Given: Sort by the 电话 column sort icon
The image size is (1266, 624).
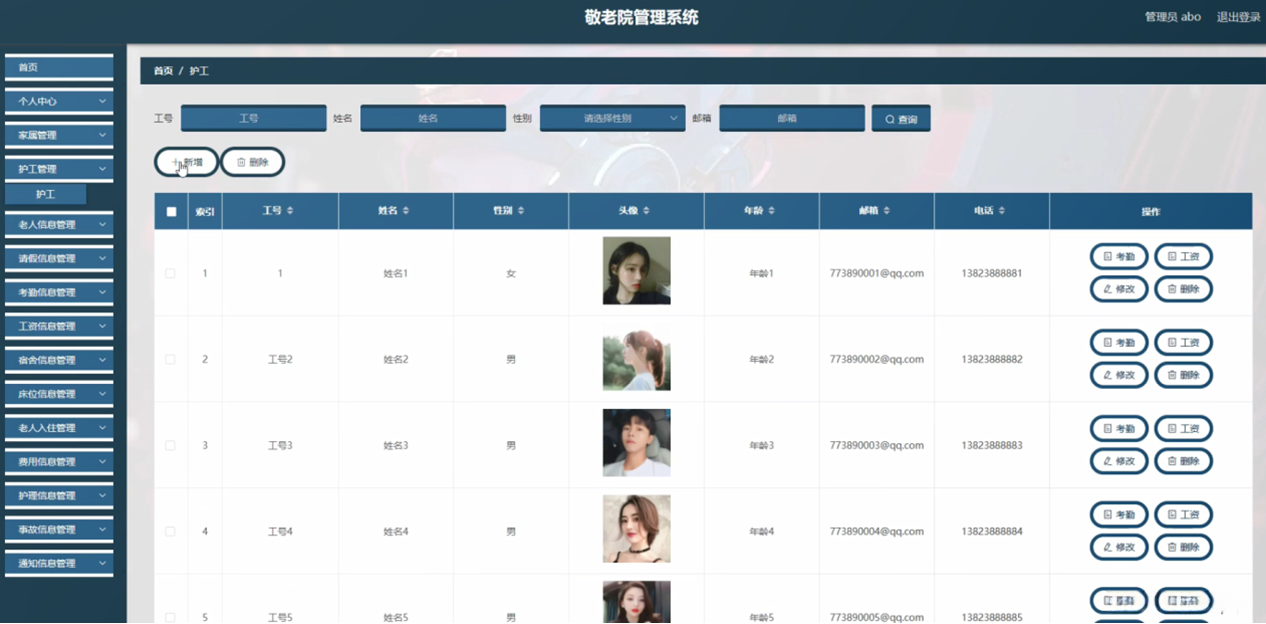Looking at the screenshot, I should [1001, 211].
